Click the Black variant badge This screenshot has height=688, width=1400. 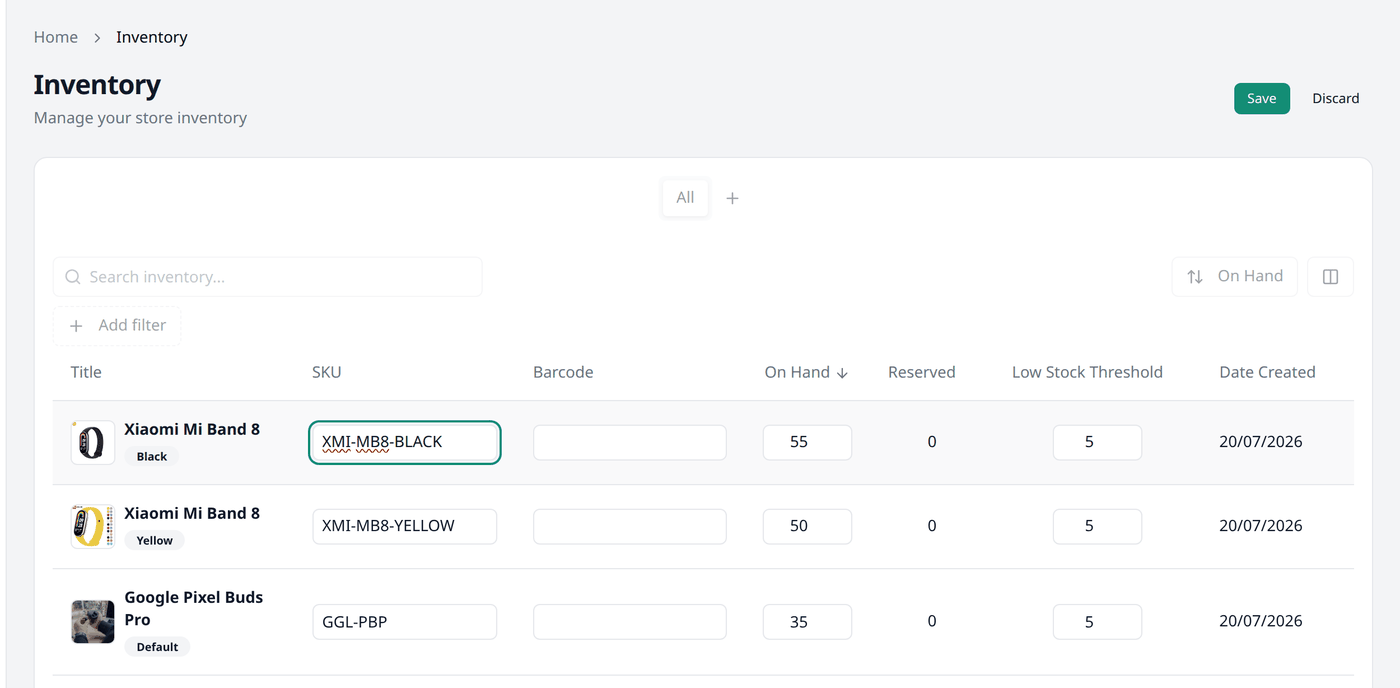click(152, 457)
